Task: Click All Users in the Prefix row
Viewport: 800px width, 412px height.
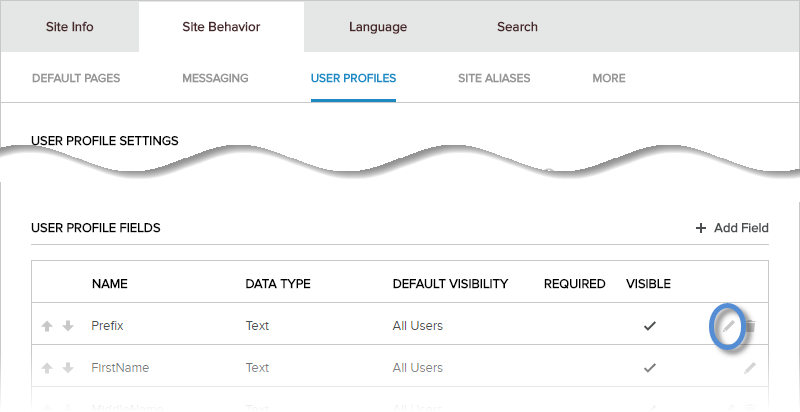Action: coord(418,325)
